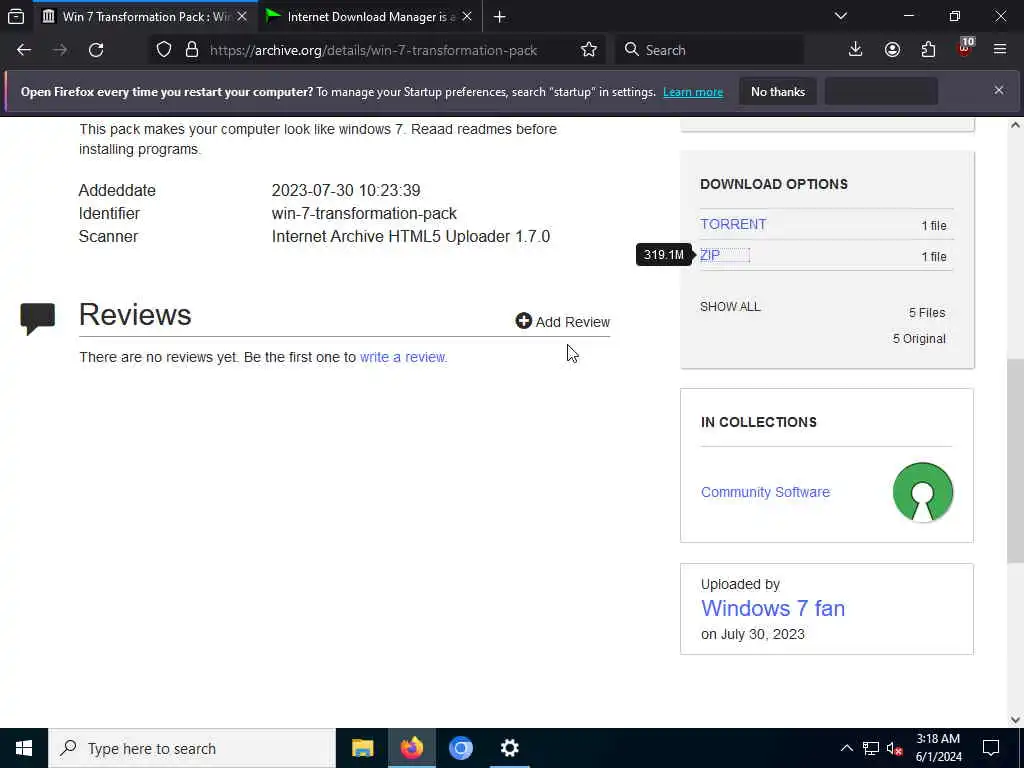Open the Firefox downloads panel
The width and height of the screenshot is (1024, 768).
click(x=855, y=50)
